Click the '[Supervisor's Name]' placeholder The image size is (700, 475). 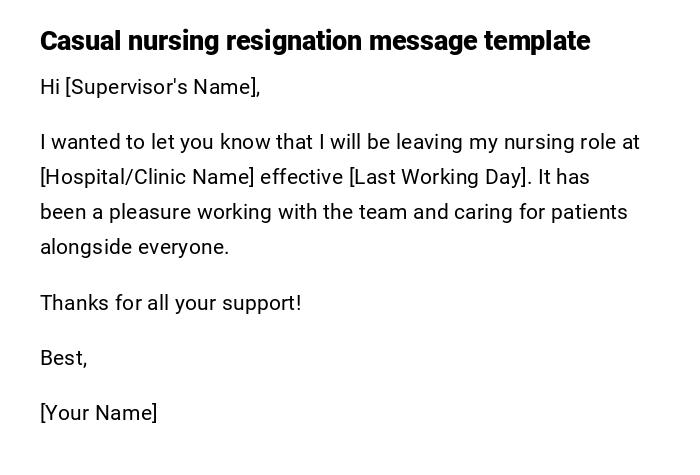162,87
